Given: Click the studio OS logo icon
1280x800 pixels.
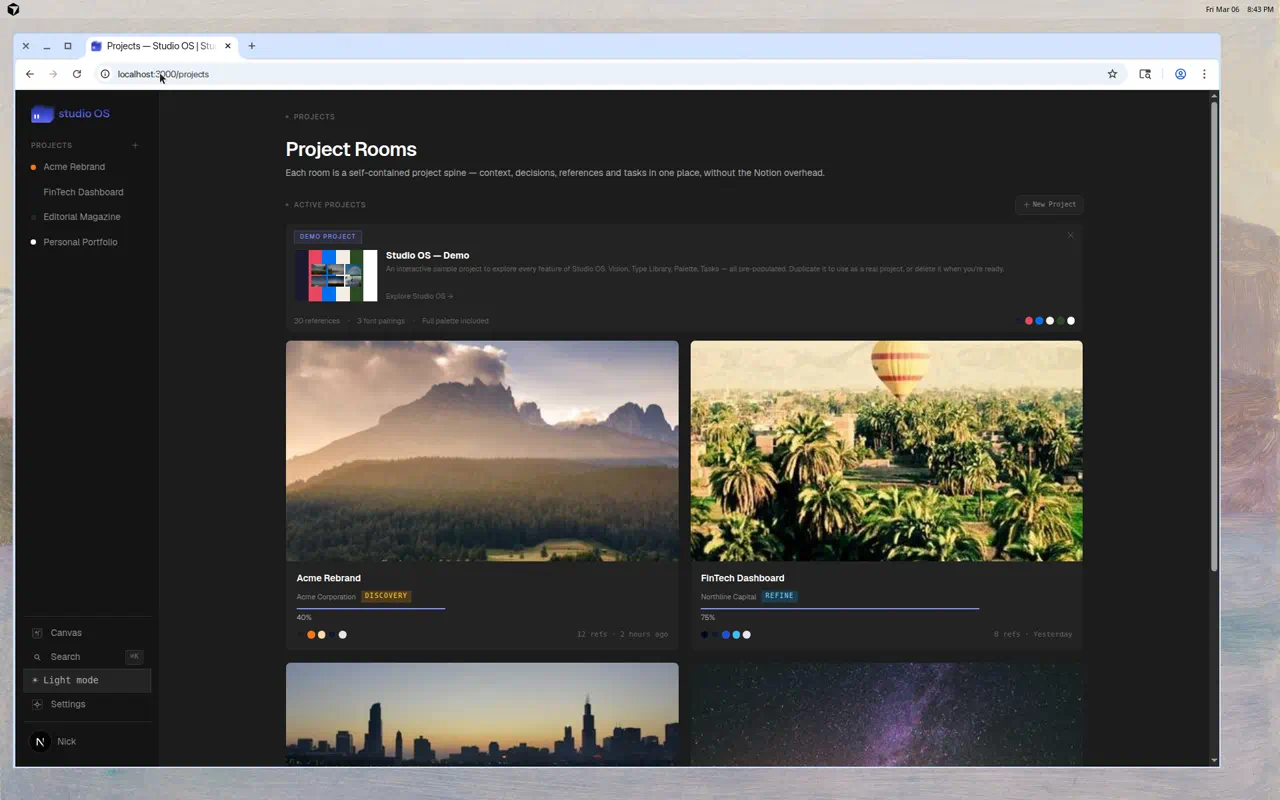Looking at the screenshot, I should 41,114.
